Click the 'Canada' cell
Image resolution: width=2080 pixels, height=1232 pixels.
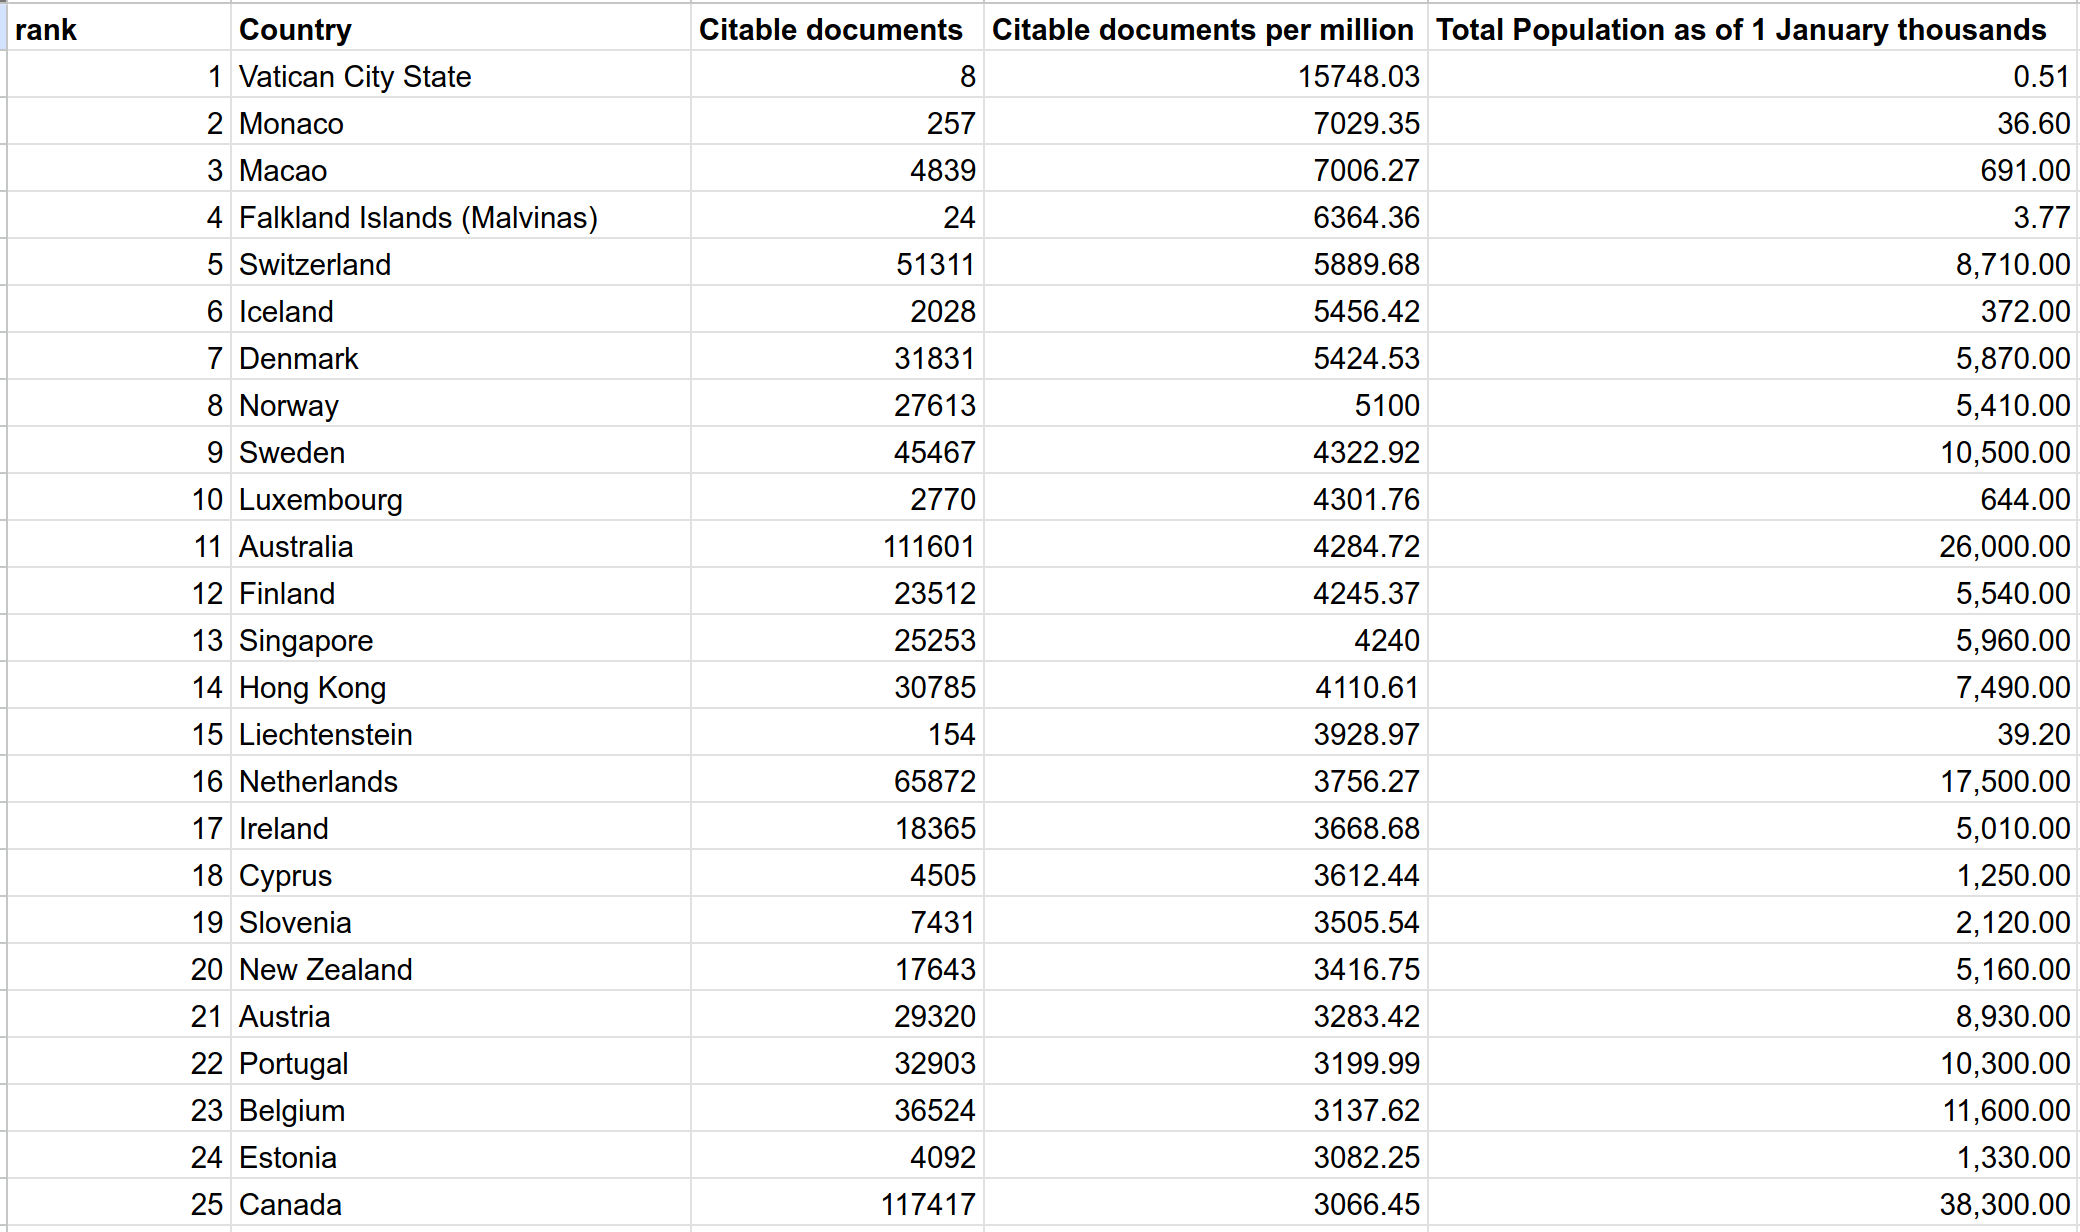[460, 1203]
